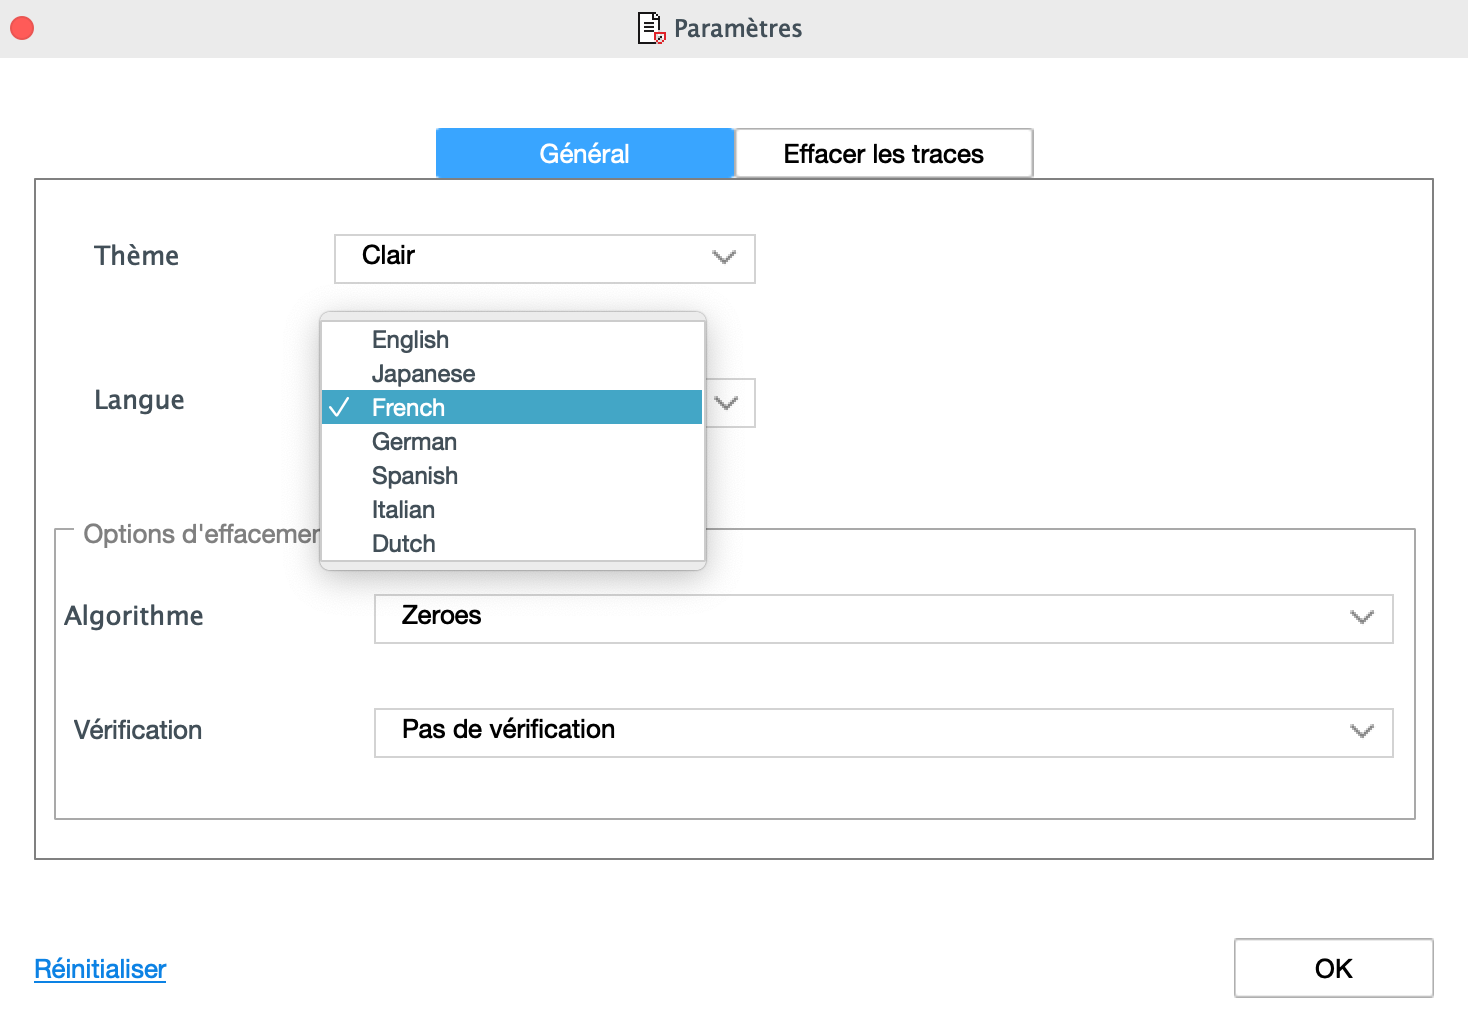Click the Réinitialiser link

click(100, 969)
